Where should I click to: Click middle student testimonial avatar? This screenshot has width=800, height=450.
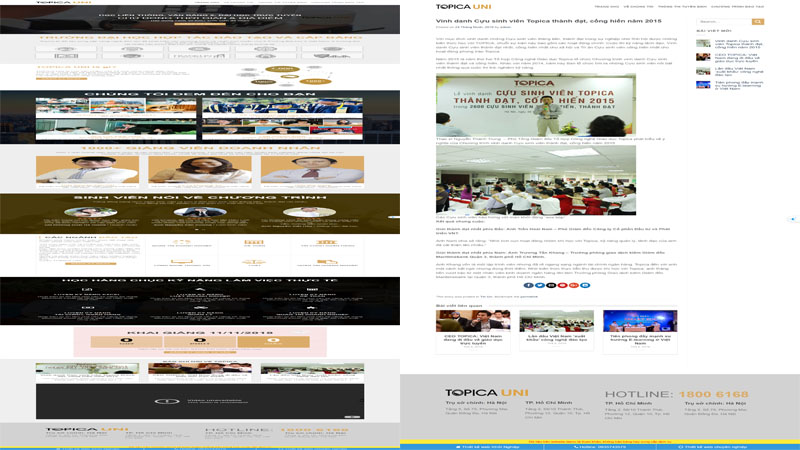tap(200, 212)
